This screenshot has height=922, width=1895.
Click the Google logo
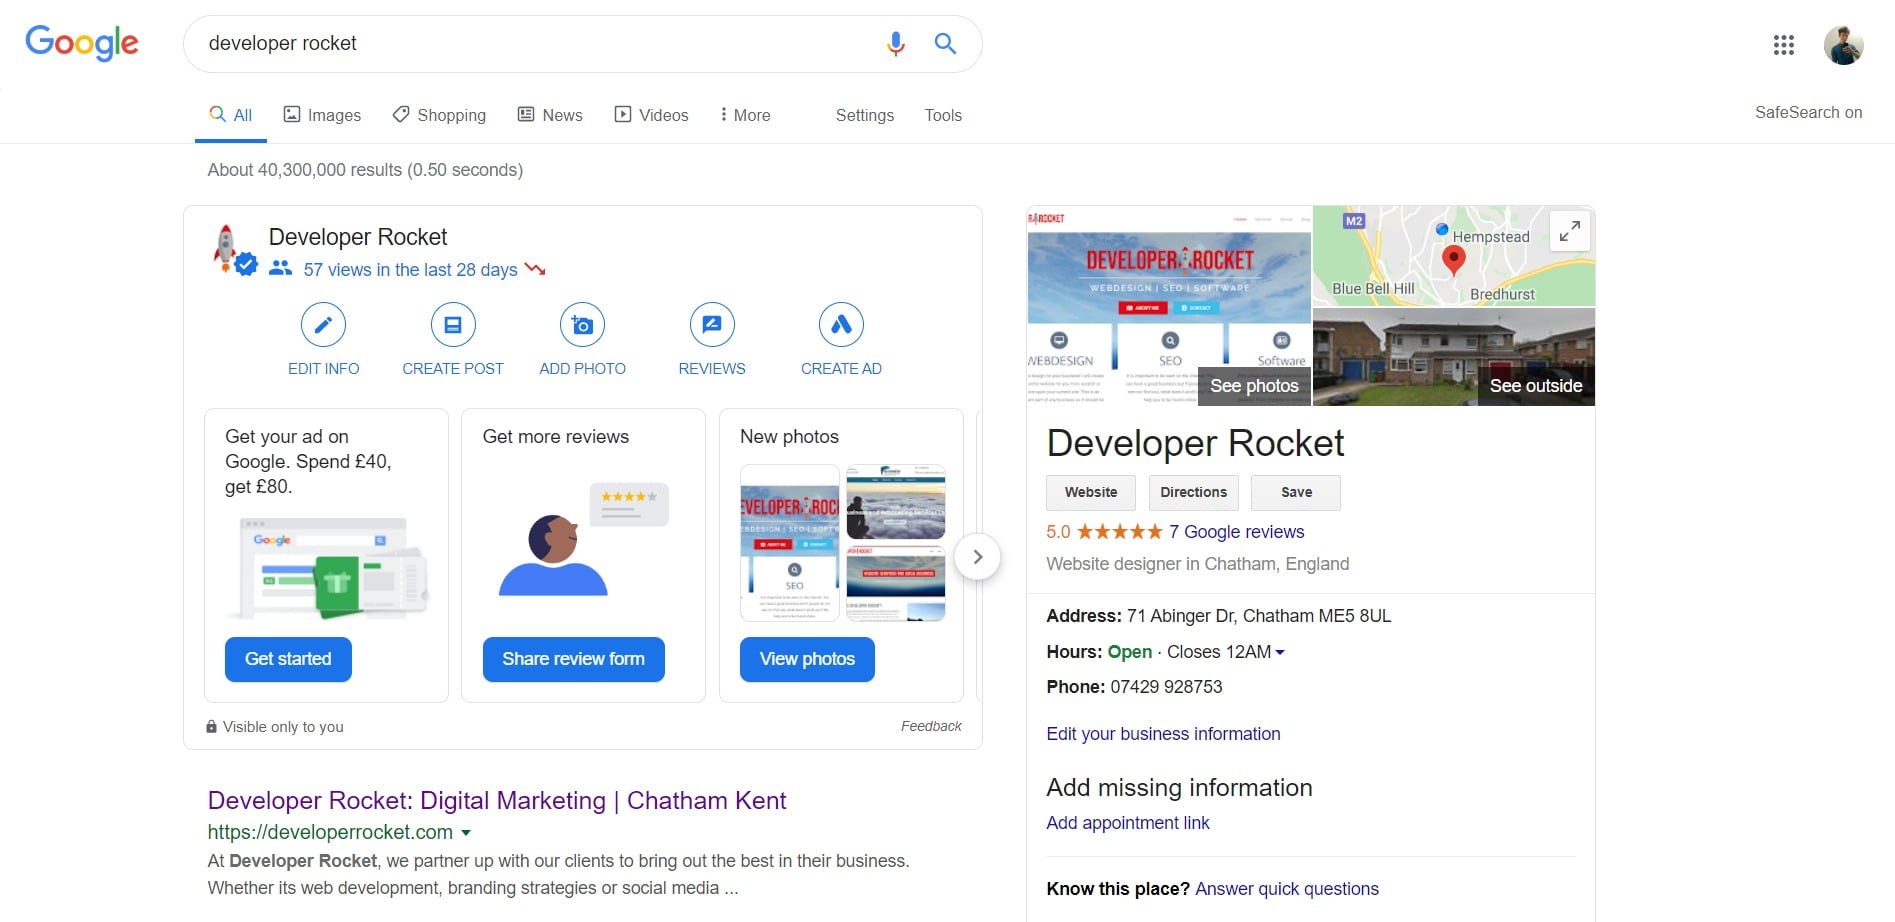(82, 43)
